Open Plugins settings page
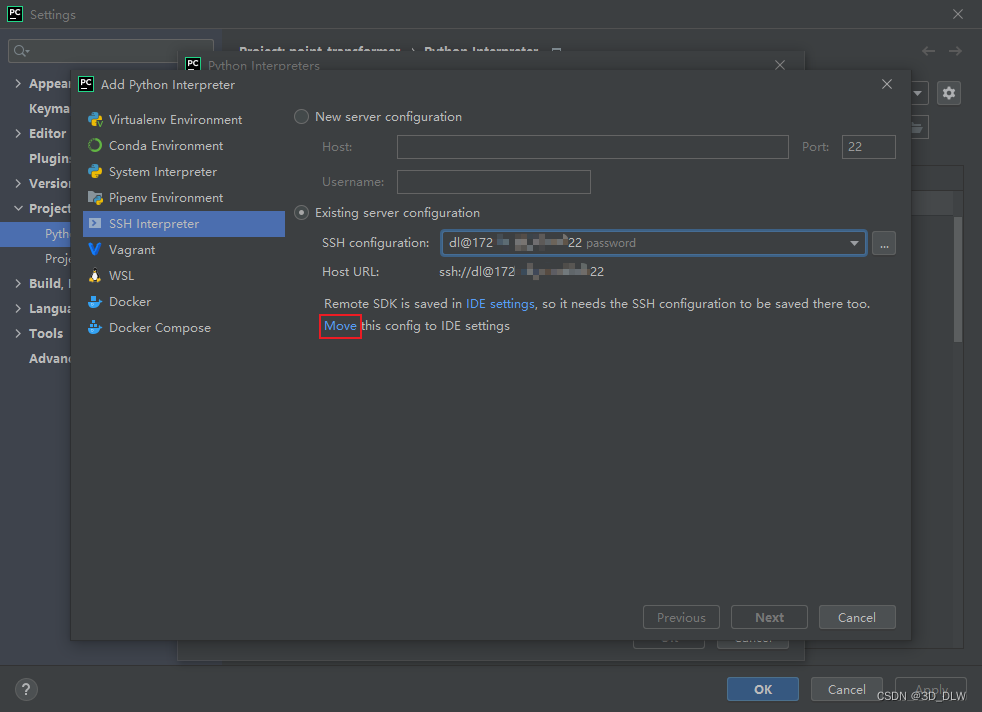Image resolution: width=982 pixels, height=712 pixels. click(49, 158)
